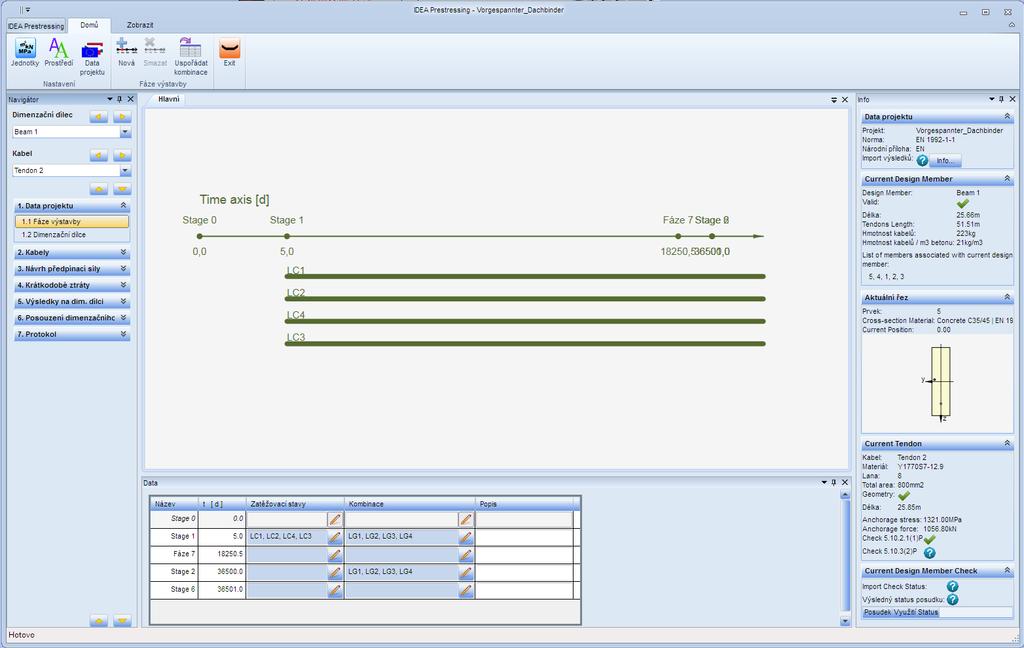Click bottom navigator down arrow button
This screenshot has height=648, width=1024.
coord(122,621)
